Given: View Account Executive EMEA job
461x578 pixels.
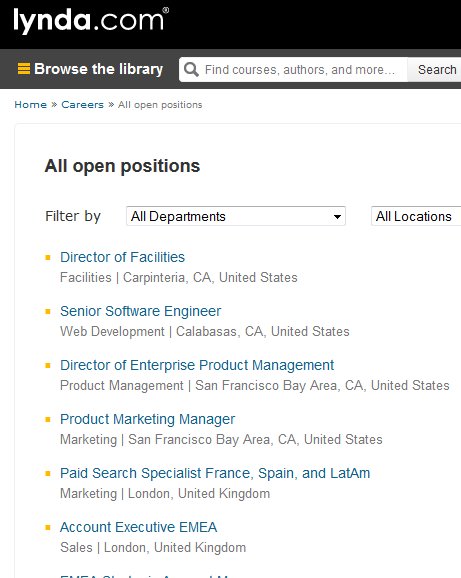Looking at the screenshot, I should (139, 527).
